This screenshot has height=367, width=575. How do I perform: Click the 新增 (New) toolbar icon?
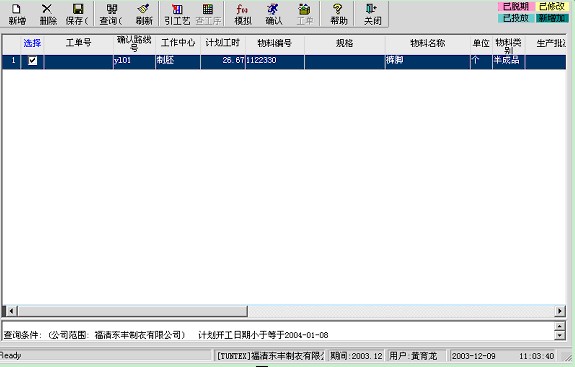point(17,15)
